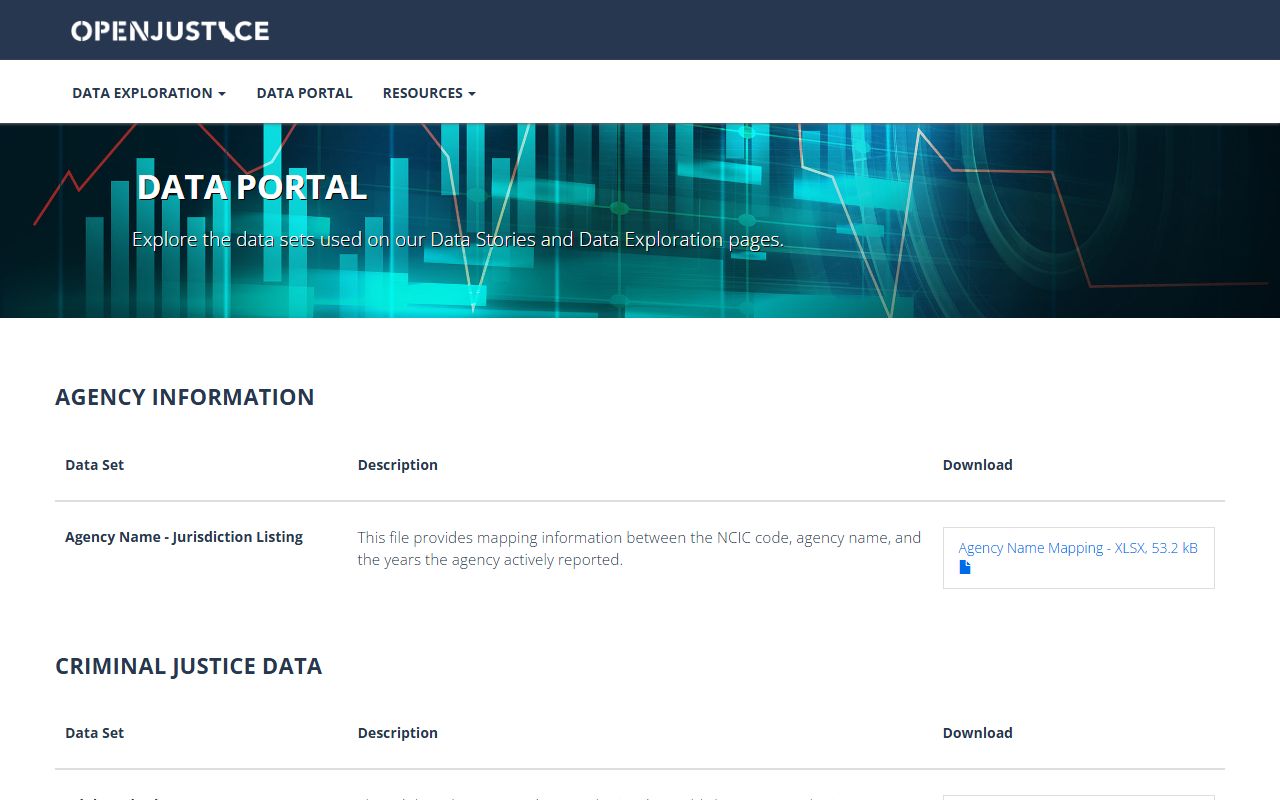Click the 'Explore the data sets' banner subtitle

point(458,240)
